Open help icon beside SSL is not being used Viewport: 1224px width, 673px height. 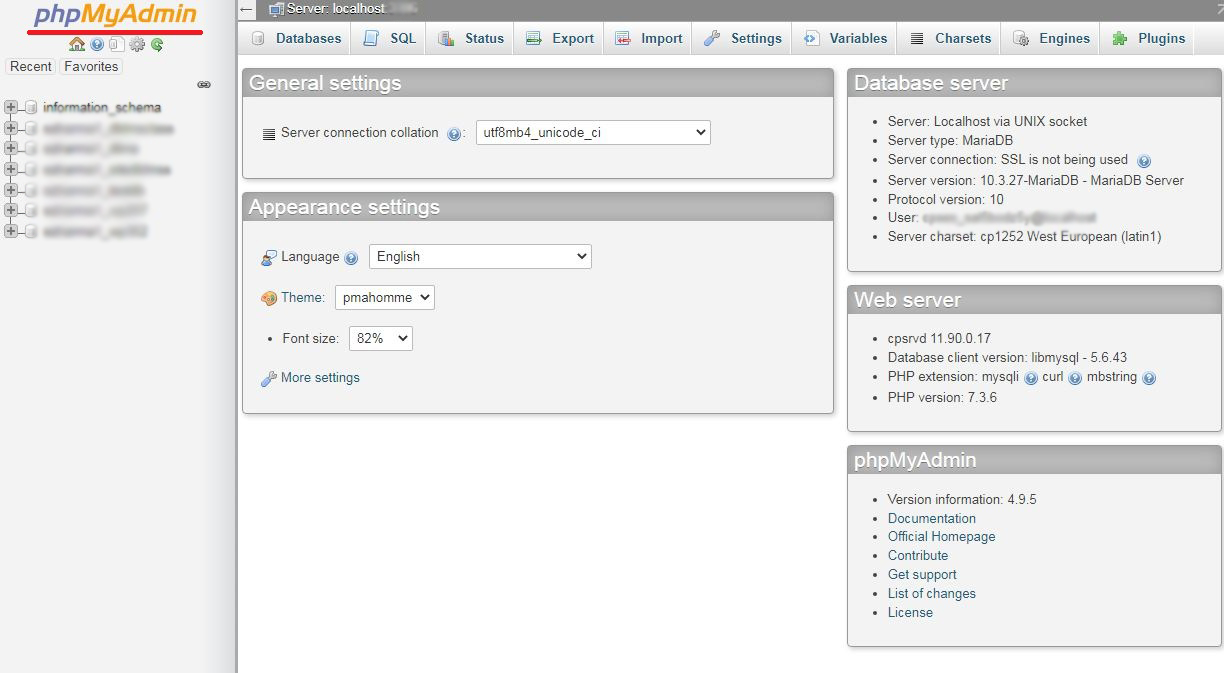(x=1144, y=161)
